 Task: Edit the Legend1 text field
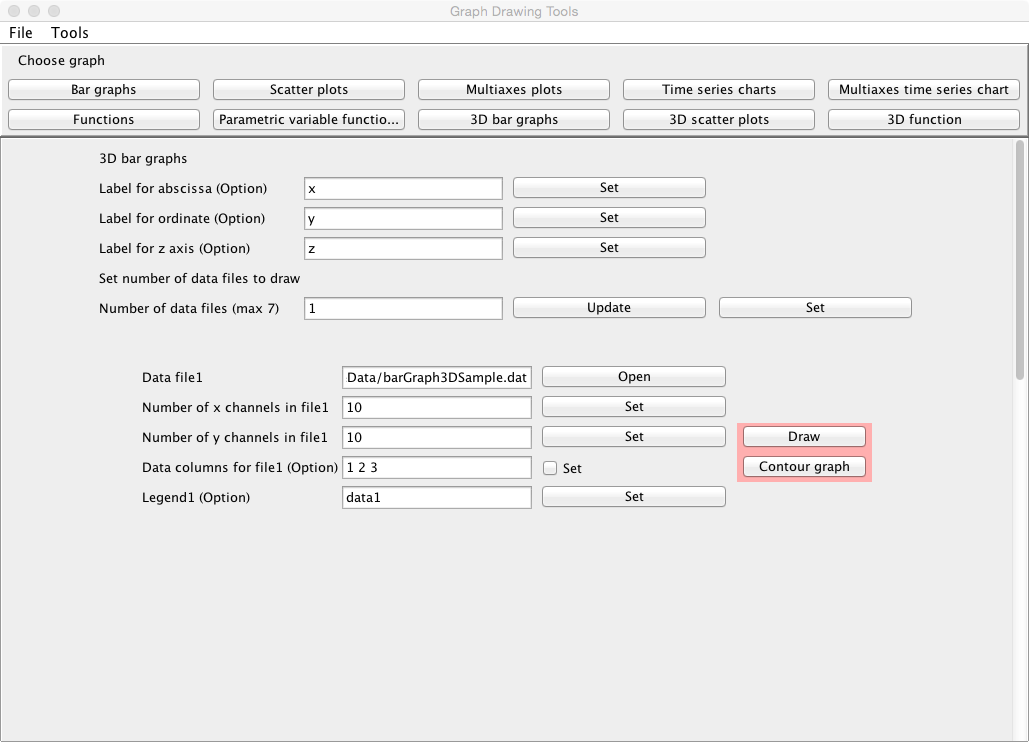coord(437,498)
